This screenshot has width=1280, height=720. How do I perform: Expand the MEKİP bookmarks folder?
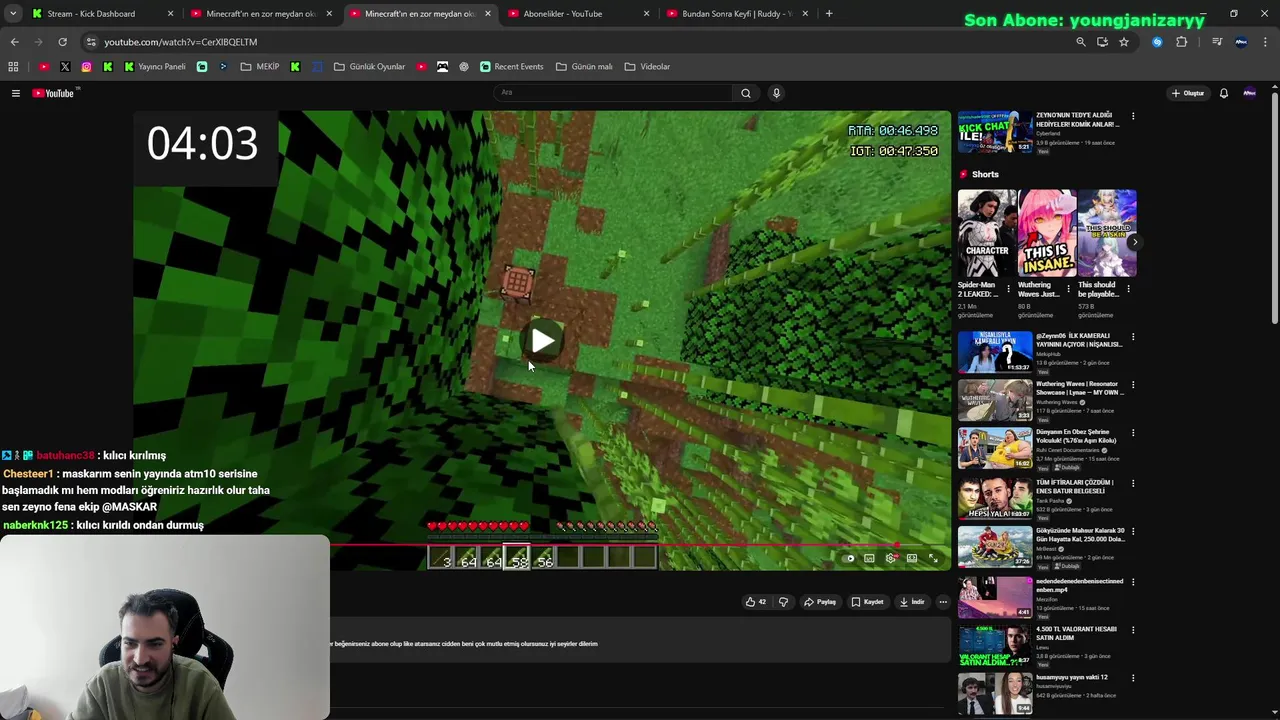[260, 67]
